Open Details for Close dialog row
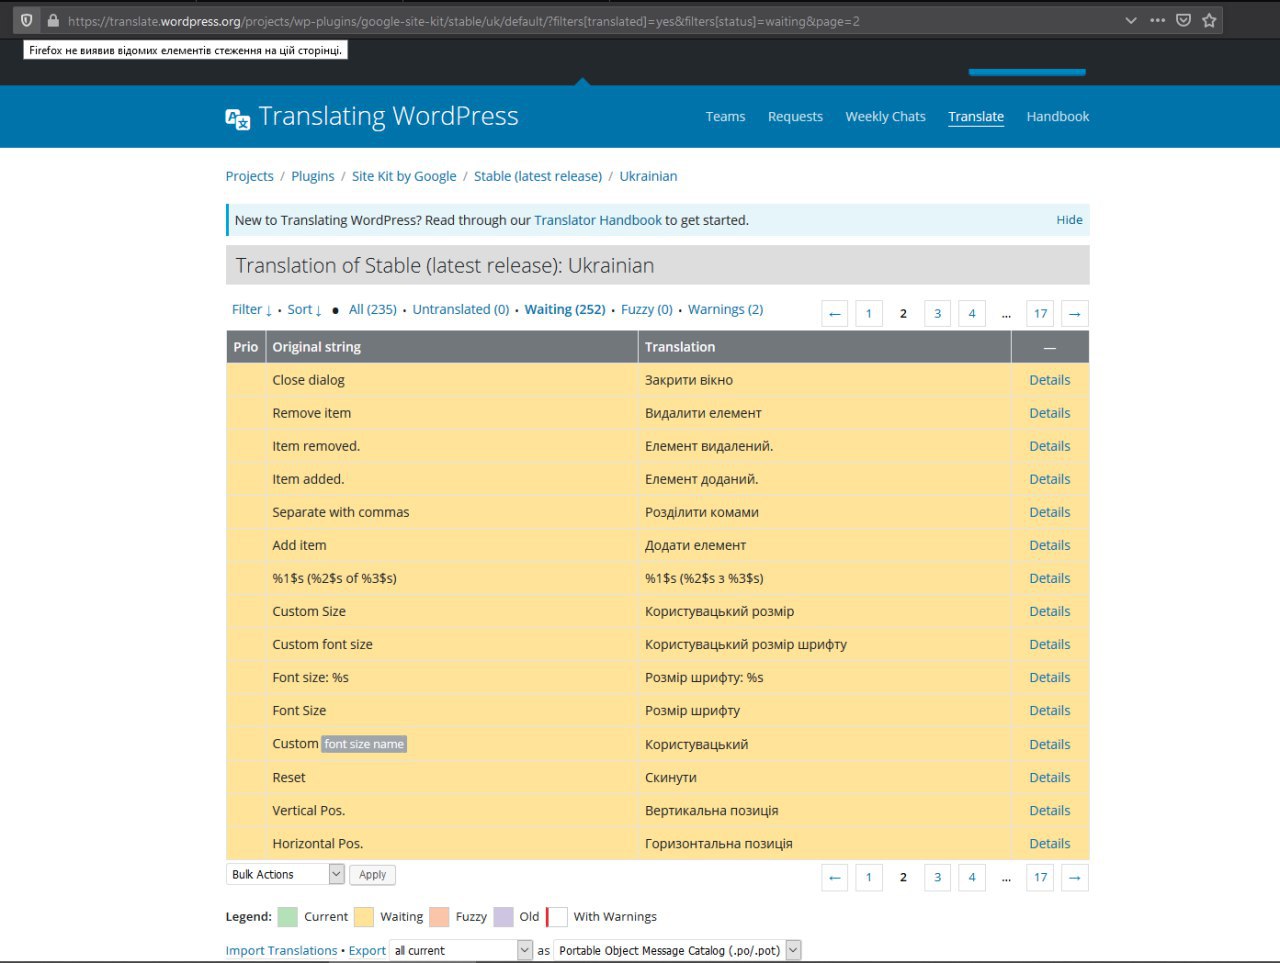 point(1049,380)
